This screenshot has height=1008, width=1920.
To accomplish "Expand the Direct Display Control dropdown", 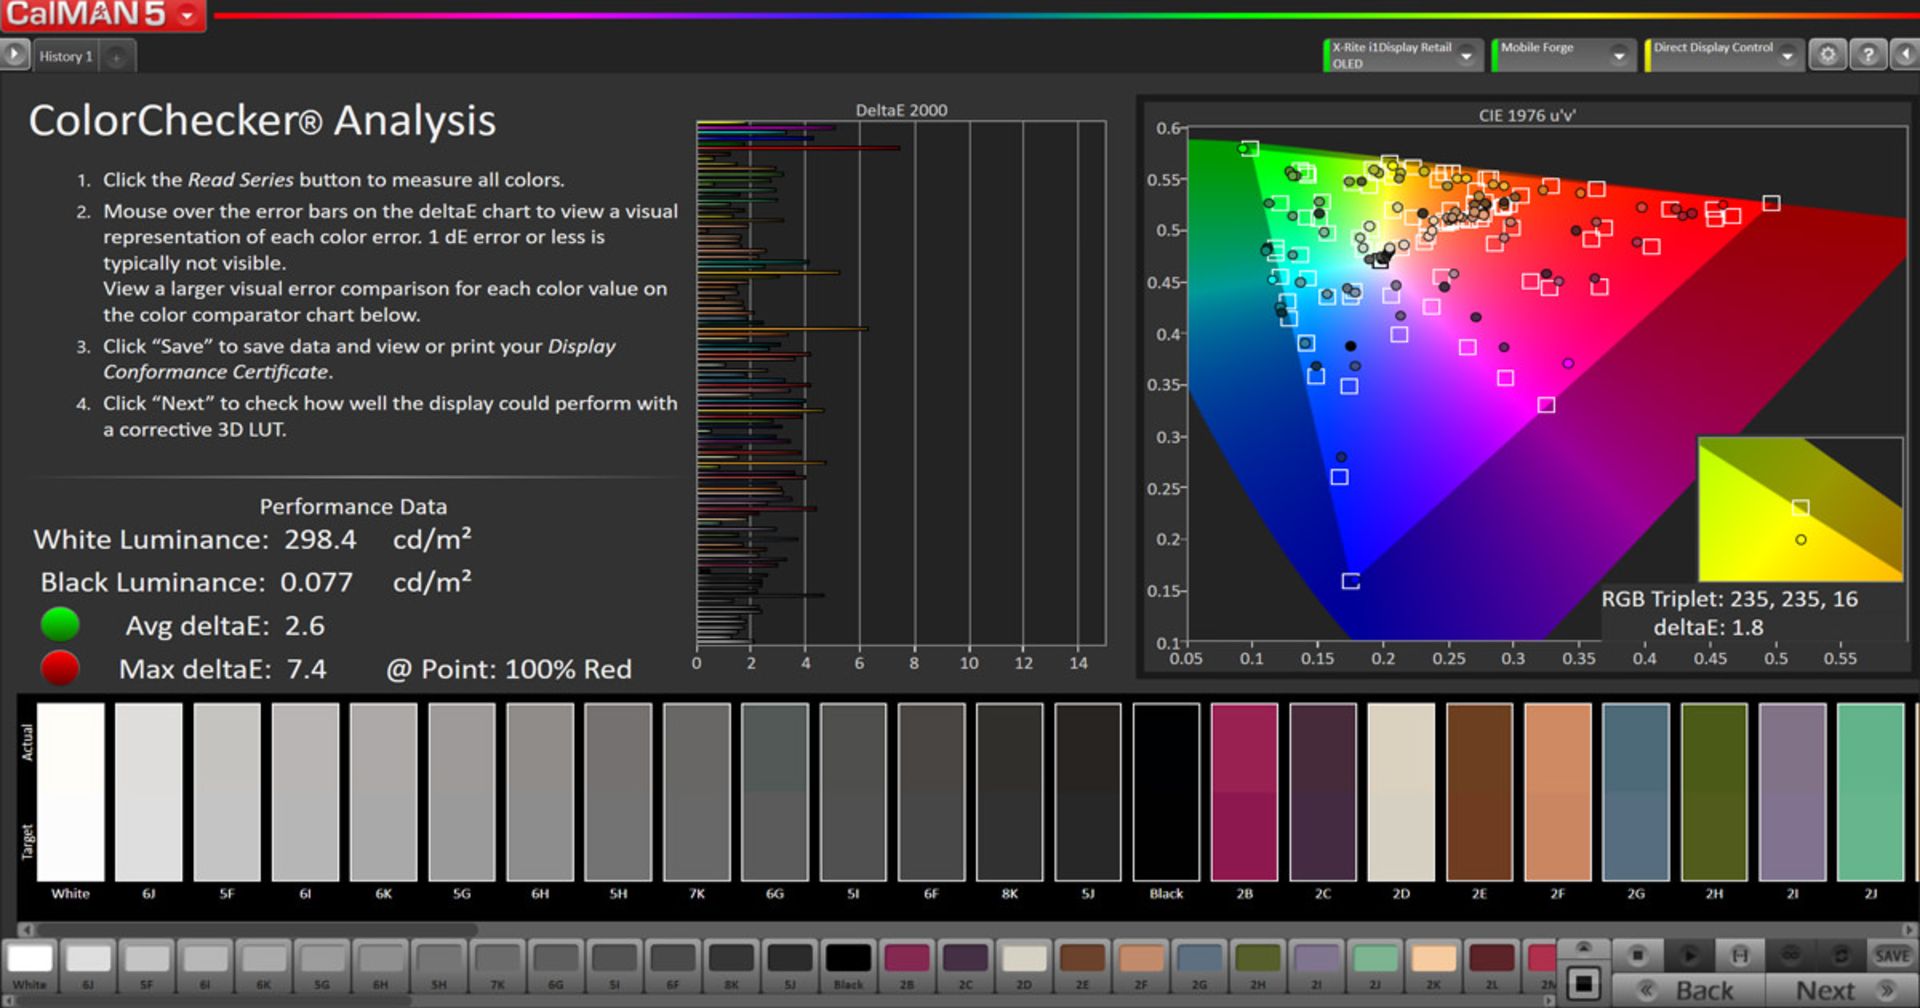I will pos(1787,56).
